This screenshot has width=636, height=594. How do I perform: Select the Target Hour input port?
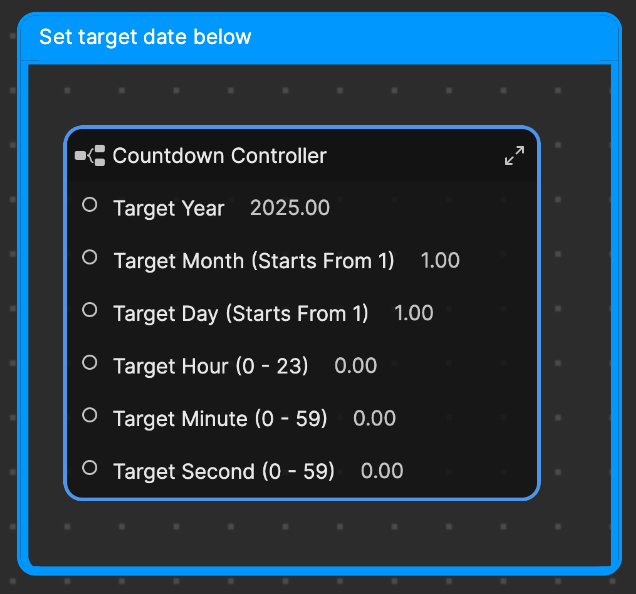[90, 363]
